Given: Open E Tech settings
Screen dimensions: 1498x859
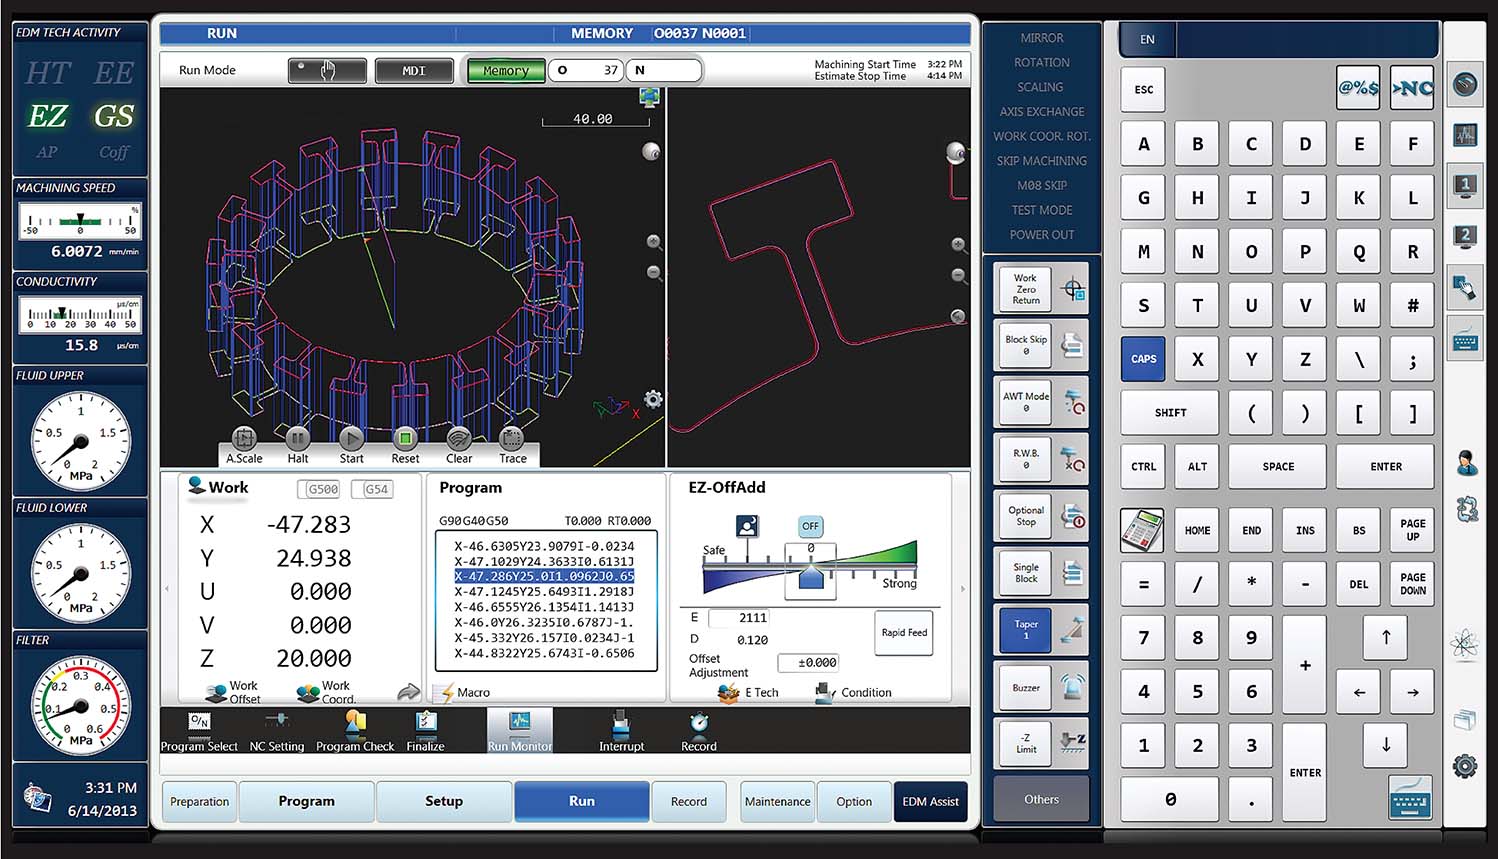Looking at the screenshot, I should [747, 692].
